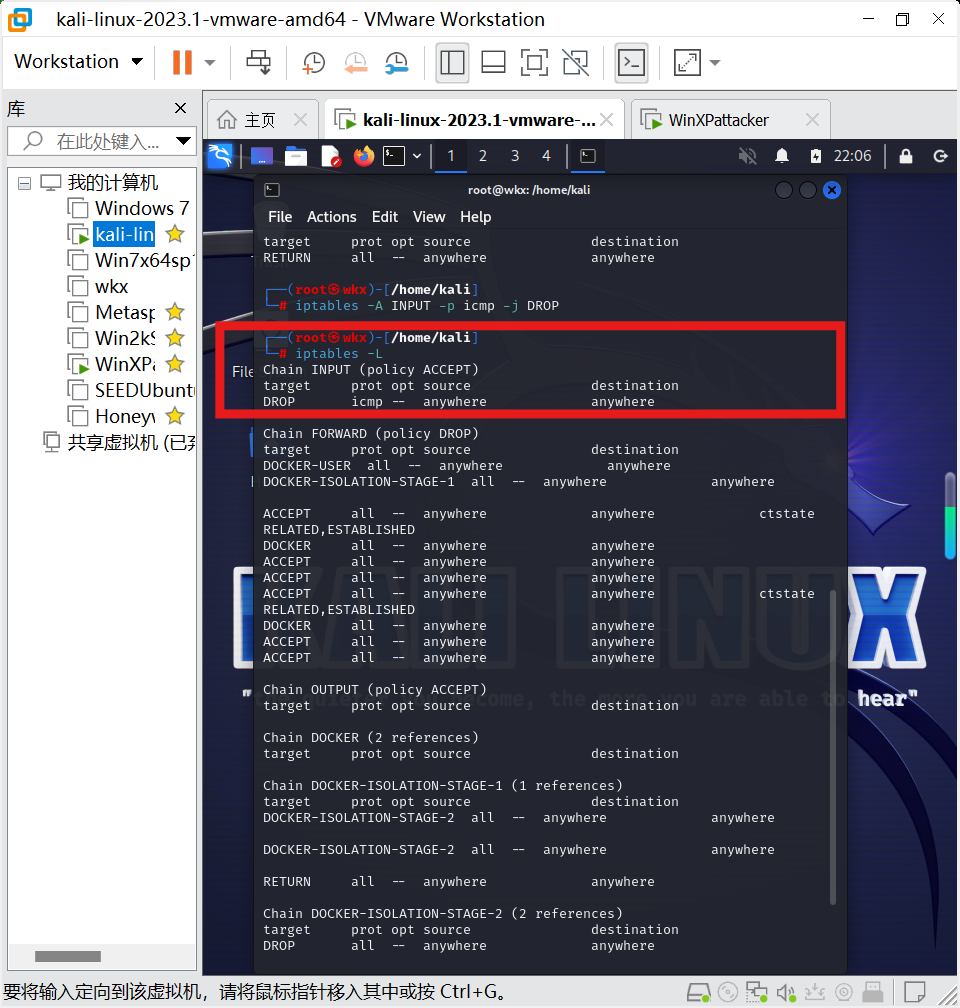Open the snapshot manager
Image resolution: width=960 pixels, height=1008 pixels.
coord(397,62)
